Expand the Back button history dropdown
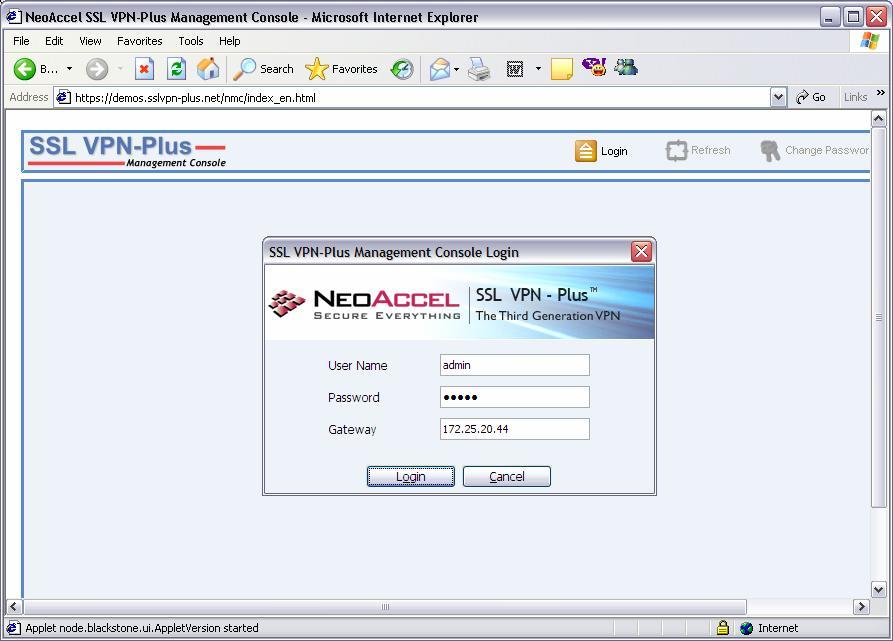893x641 pixels. pos(69,69)
